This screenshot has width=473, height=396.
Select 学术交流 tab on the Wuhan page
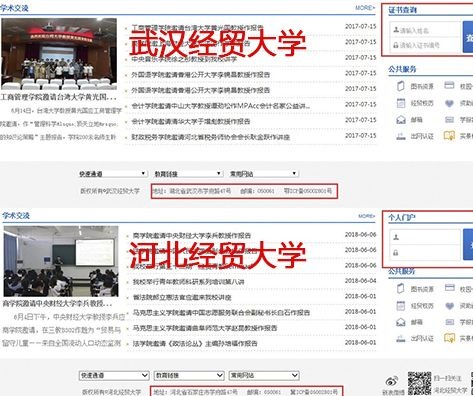coord(15,8)
